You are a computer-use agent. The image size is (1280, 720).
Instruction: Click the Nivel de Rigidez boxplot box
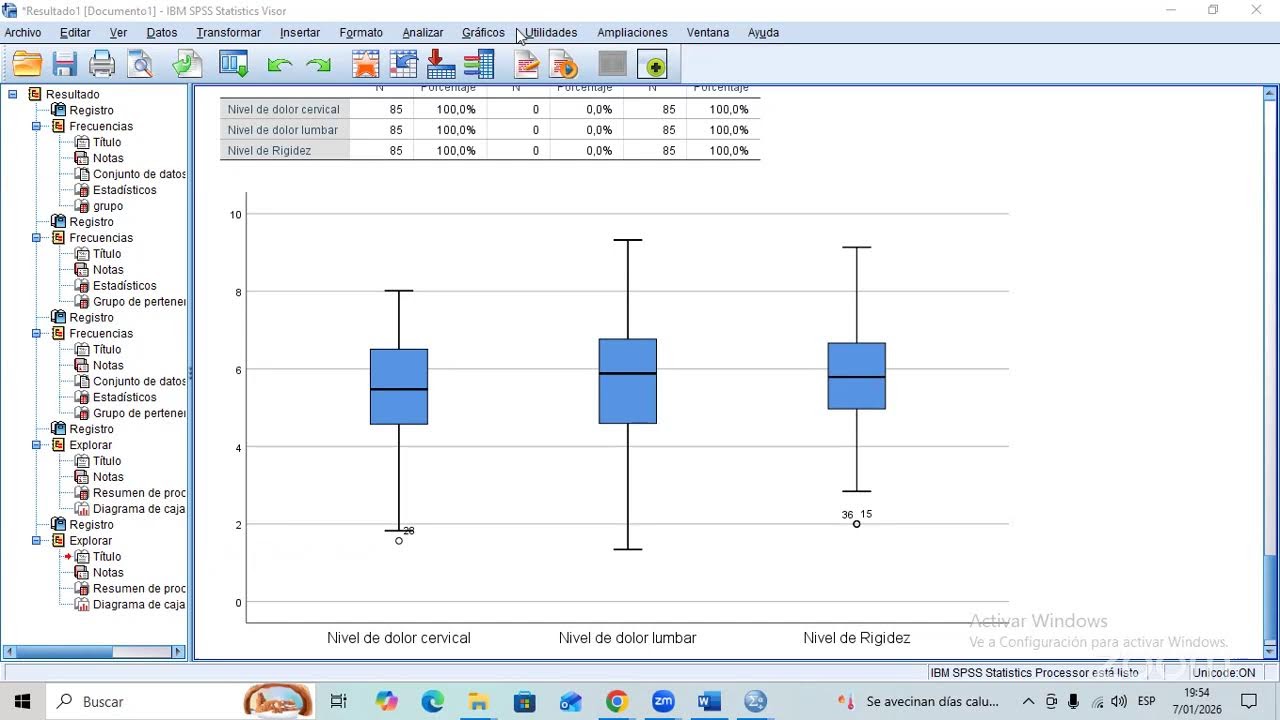(857, 376)
